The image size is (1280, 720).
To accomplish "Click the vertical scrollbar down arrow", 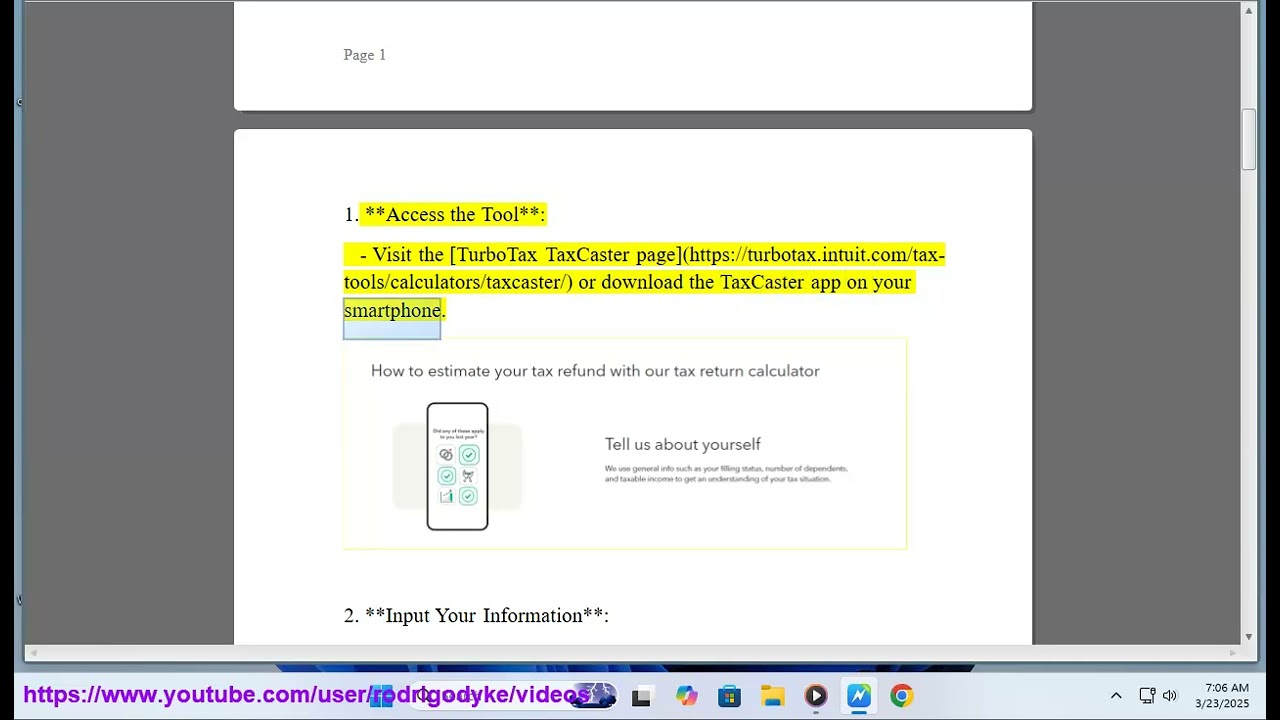I will coord(1248,637).
